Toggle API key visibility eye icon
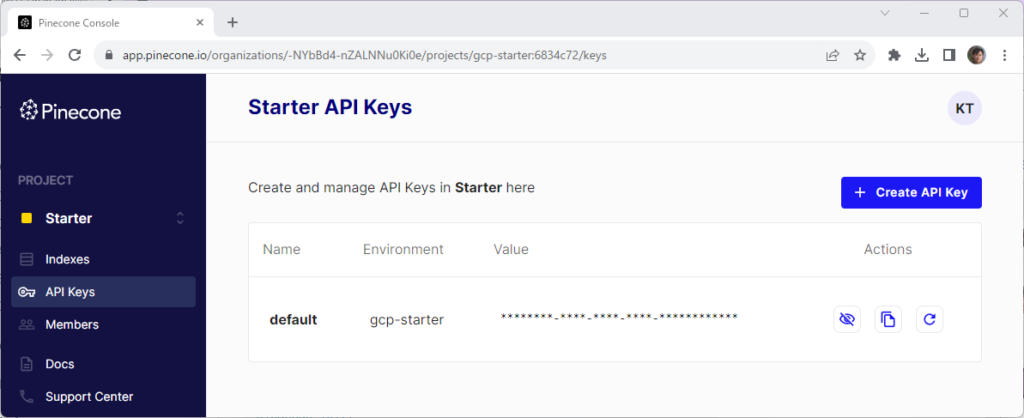 (x=847, y=319)
